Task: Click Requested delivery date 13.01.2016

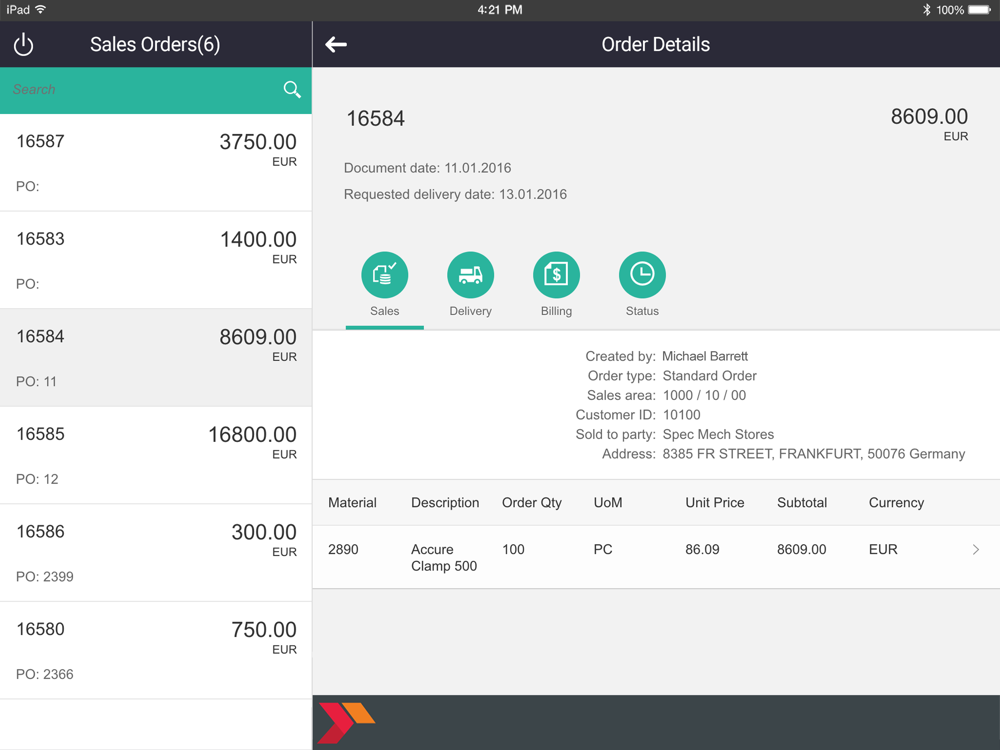Action: pos(455,195)
